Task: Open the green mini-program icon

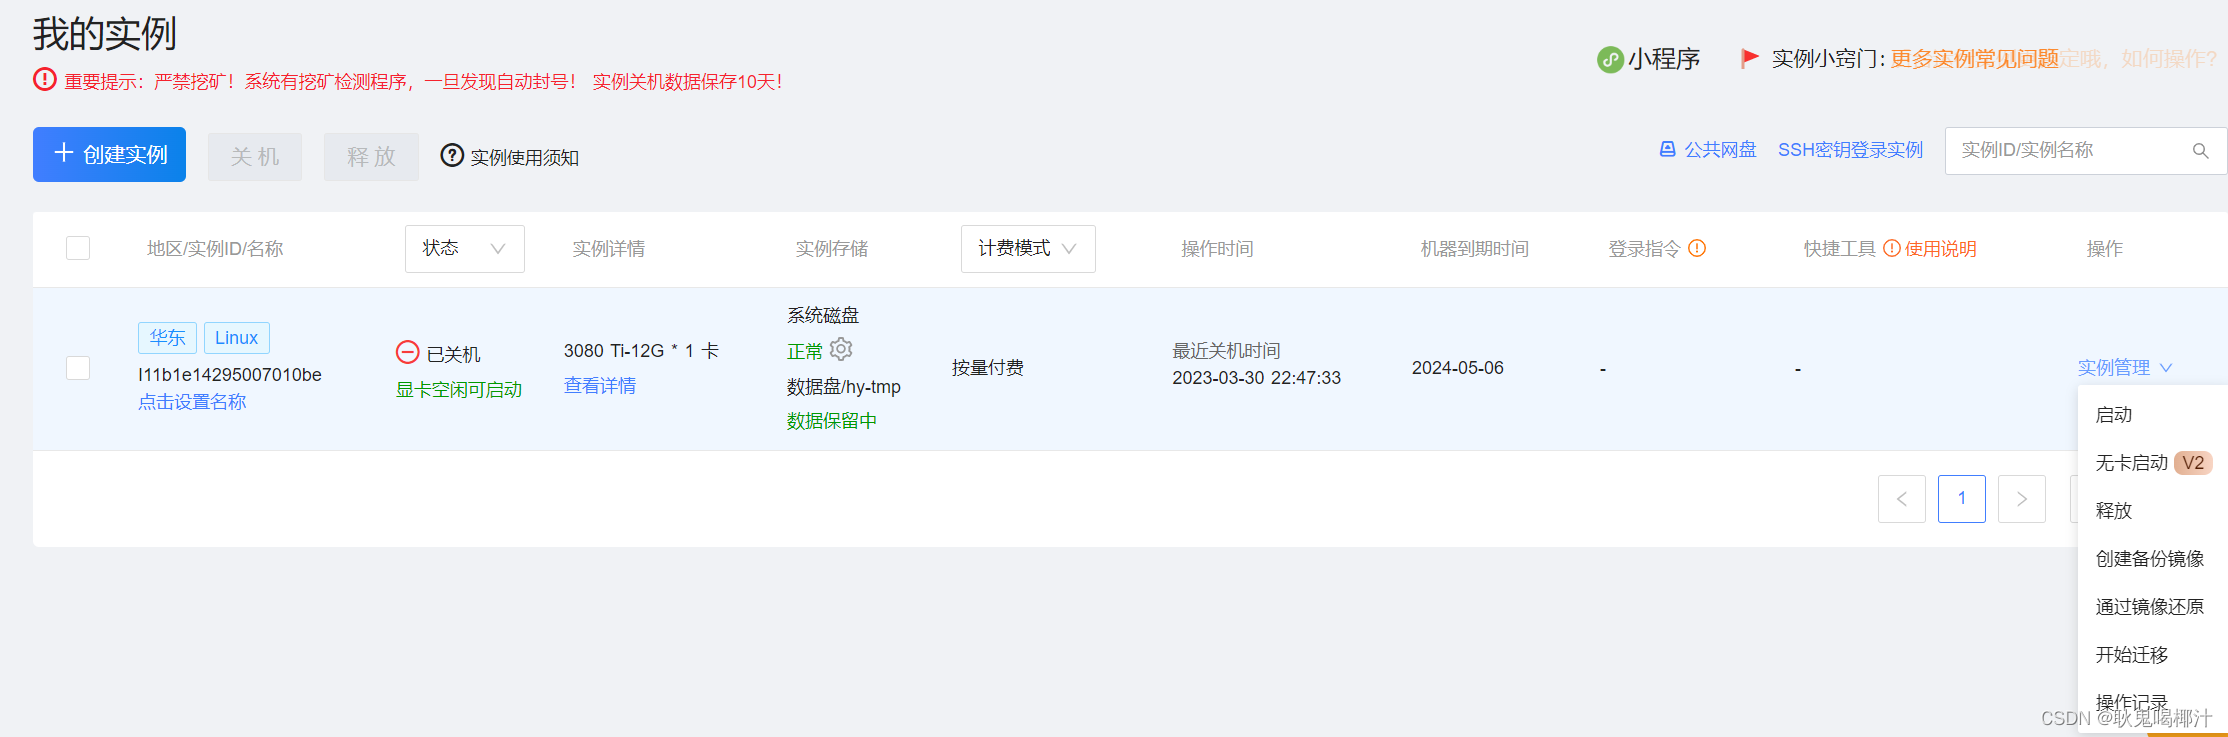Action: click(1610, 60)
